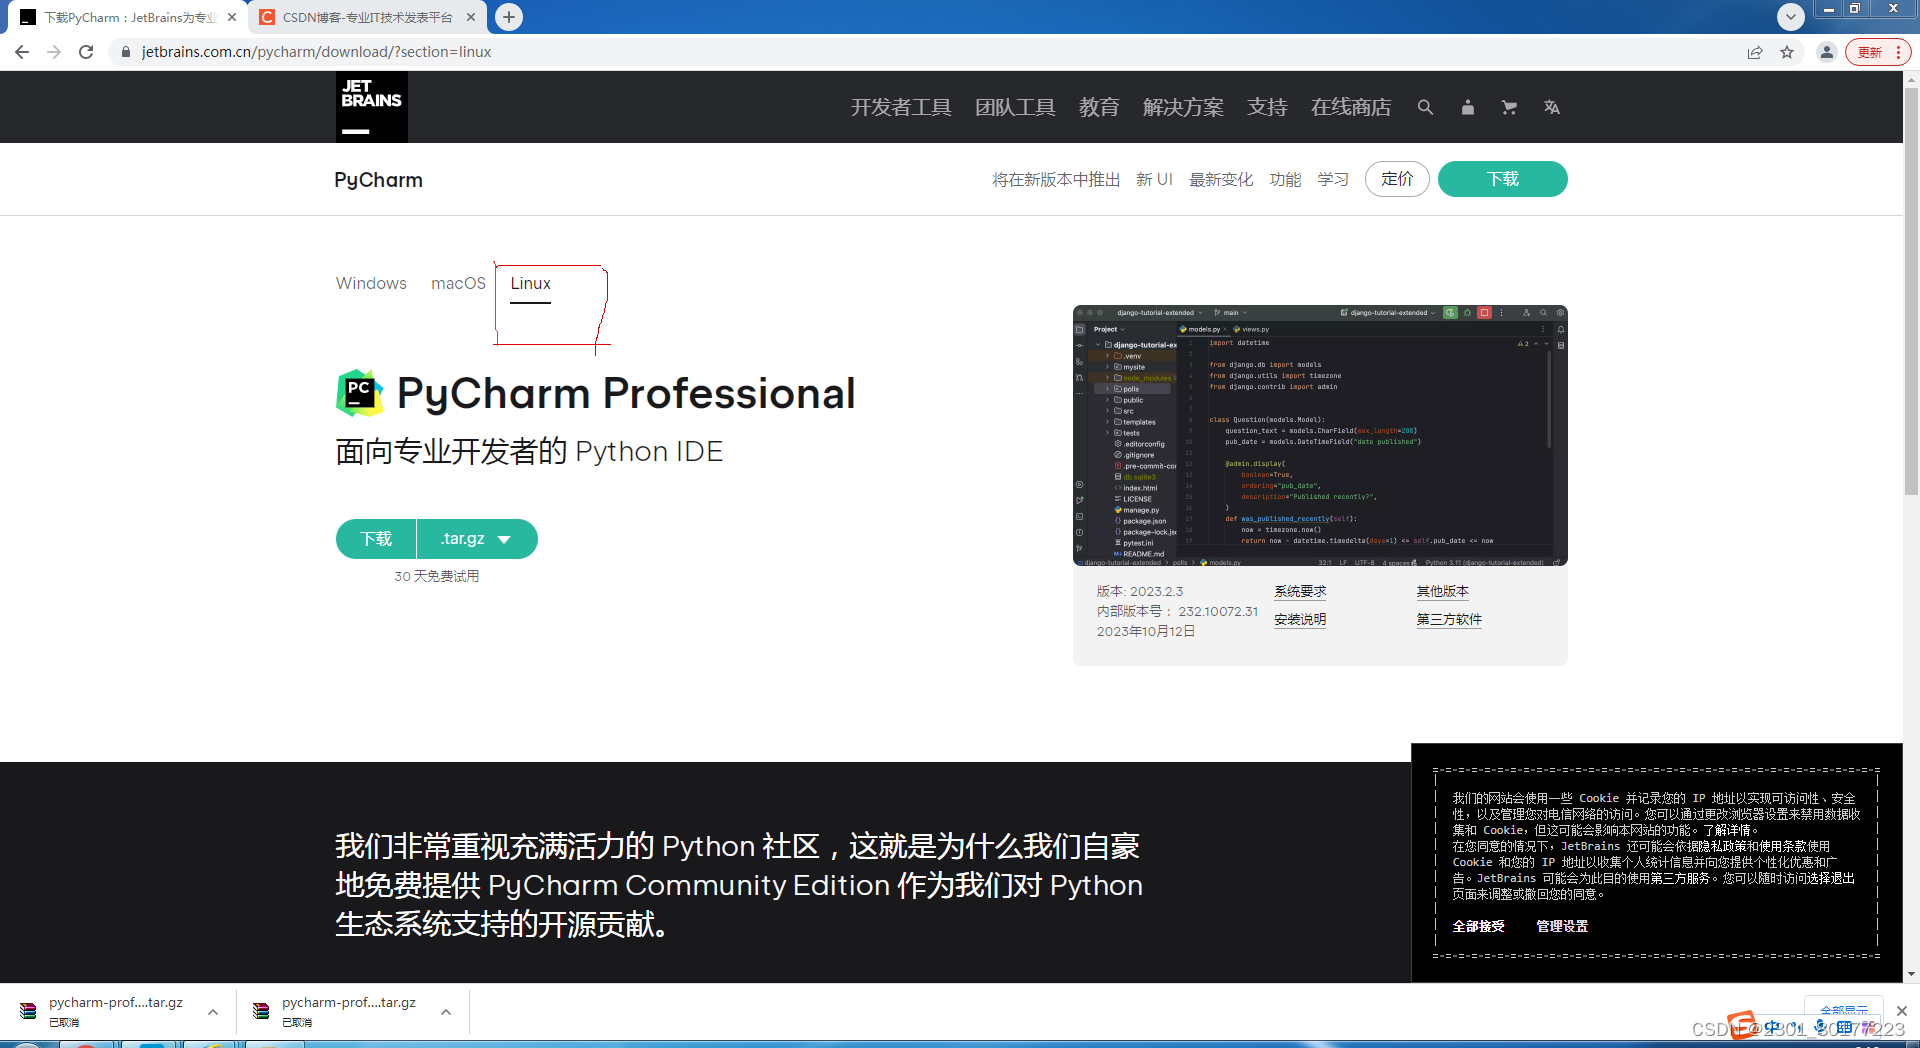Refresh the page
Screen dimensions: 1920x1048
coord(86,52)
